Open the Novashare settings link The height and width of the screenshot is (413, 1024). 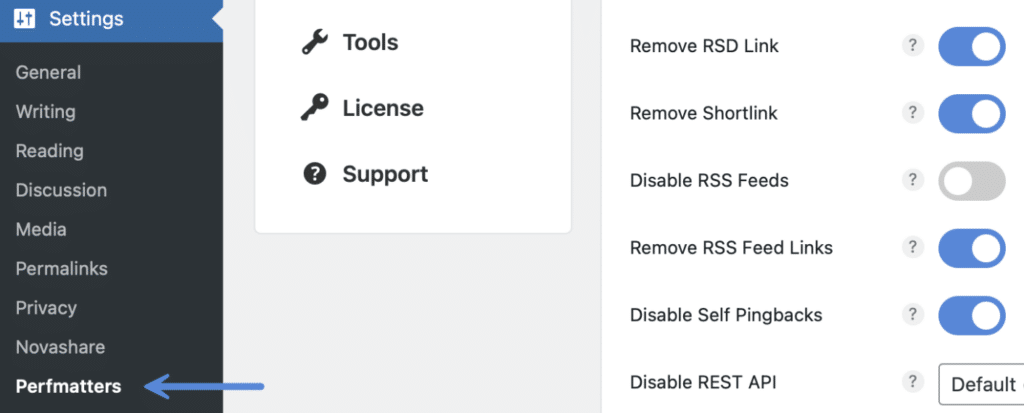coord(60,347)
